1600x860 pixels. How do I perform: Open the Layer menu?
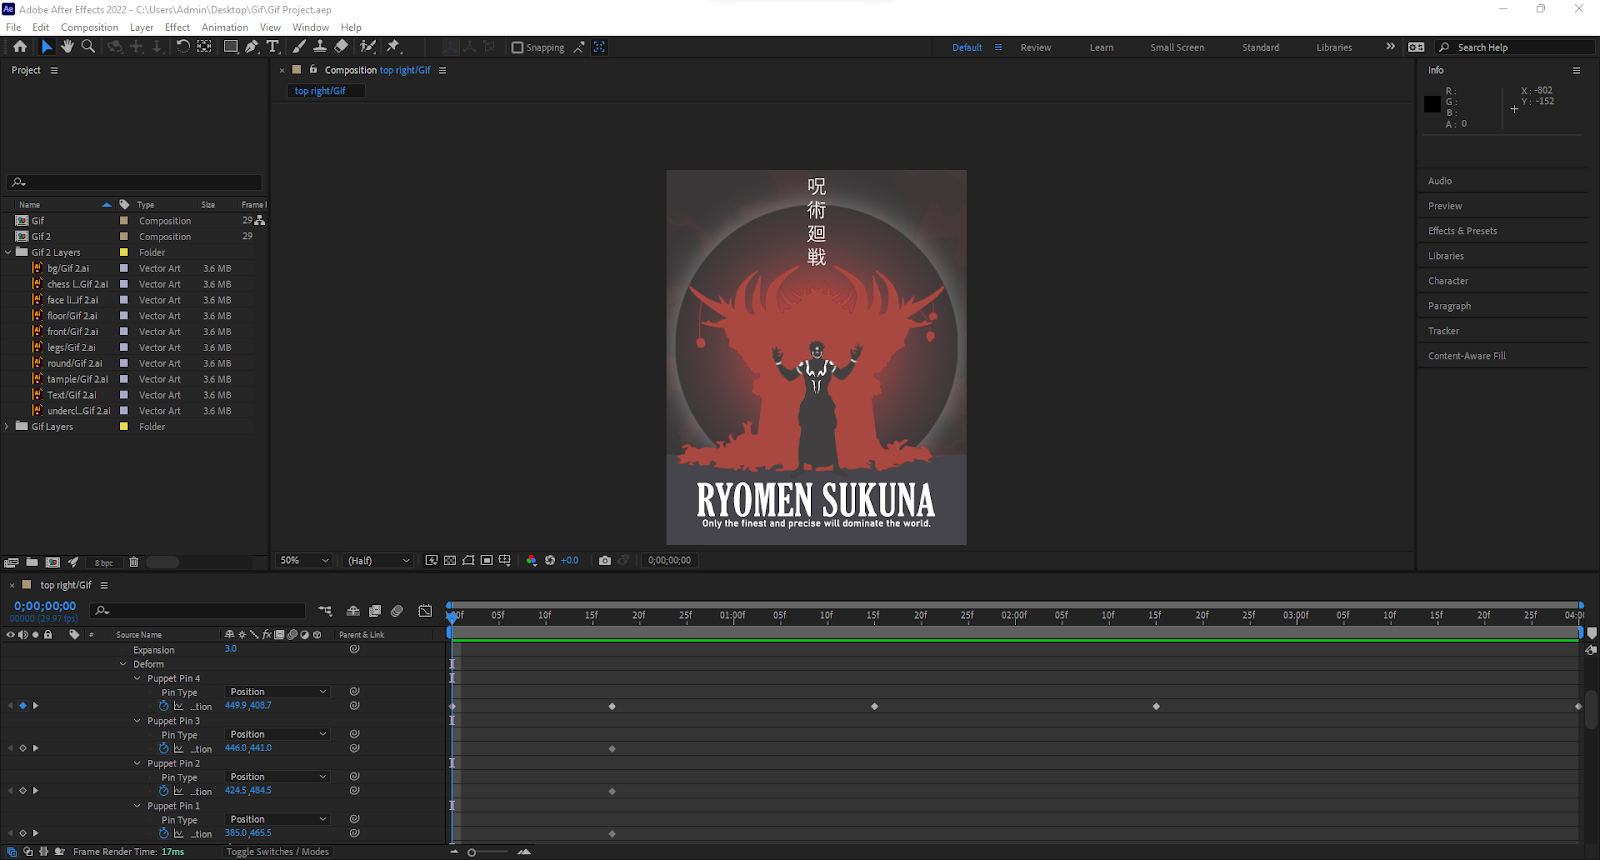pyautogui.click(x=142, y=27)
